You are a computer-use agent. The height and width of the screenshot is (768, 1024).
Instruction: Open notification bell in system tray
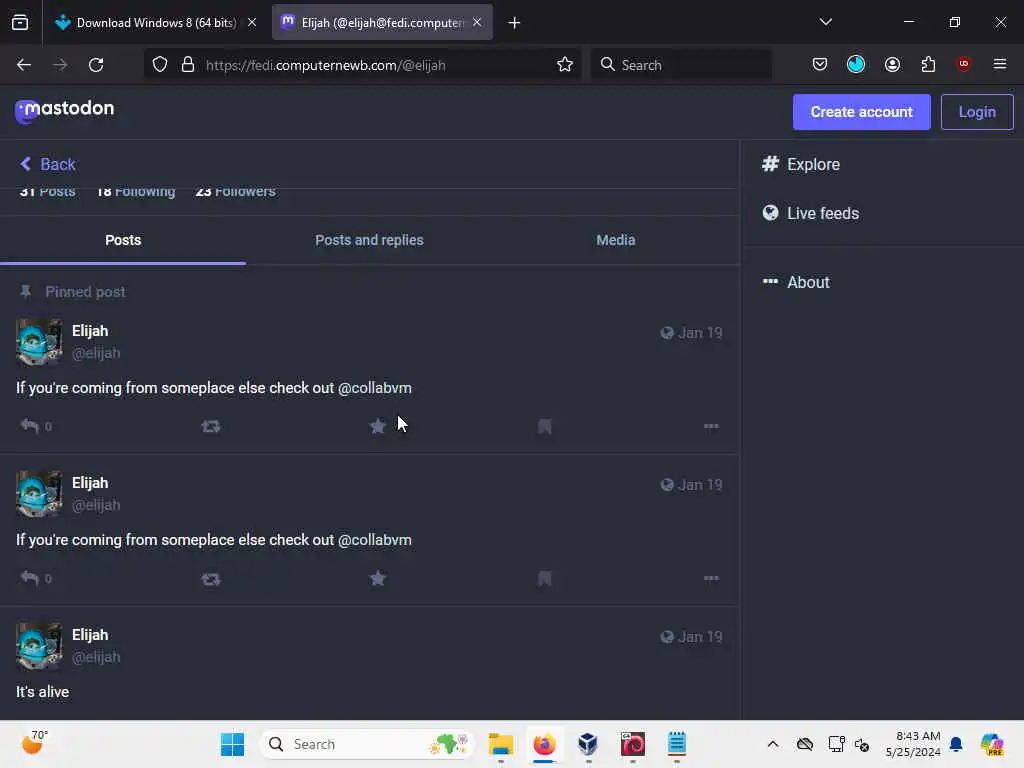(x=956, y=744)
